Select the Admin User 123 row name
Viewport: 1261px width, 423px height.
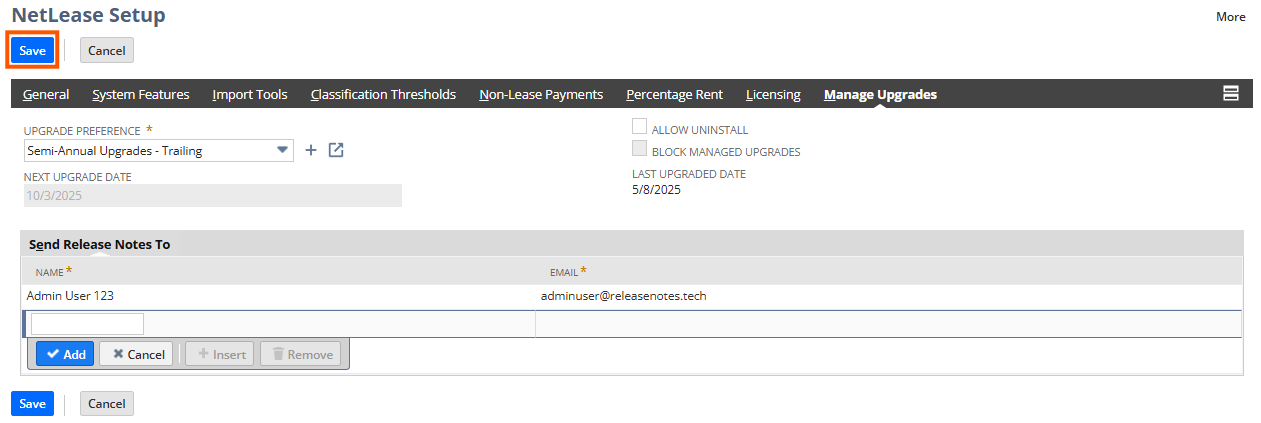pos(70,296)
